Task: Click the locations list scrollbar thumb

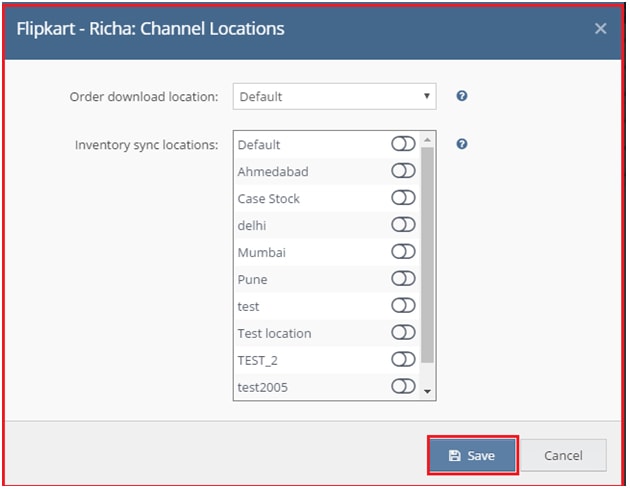Action: click(x=428, y=255)
